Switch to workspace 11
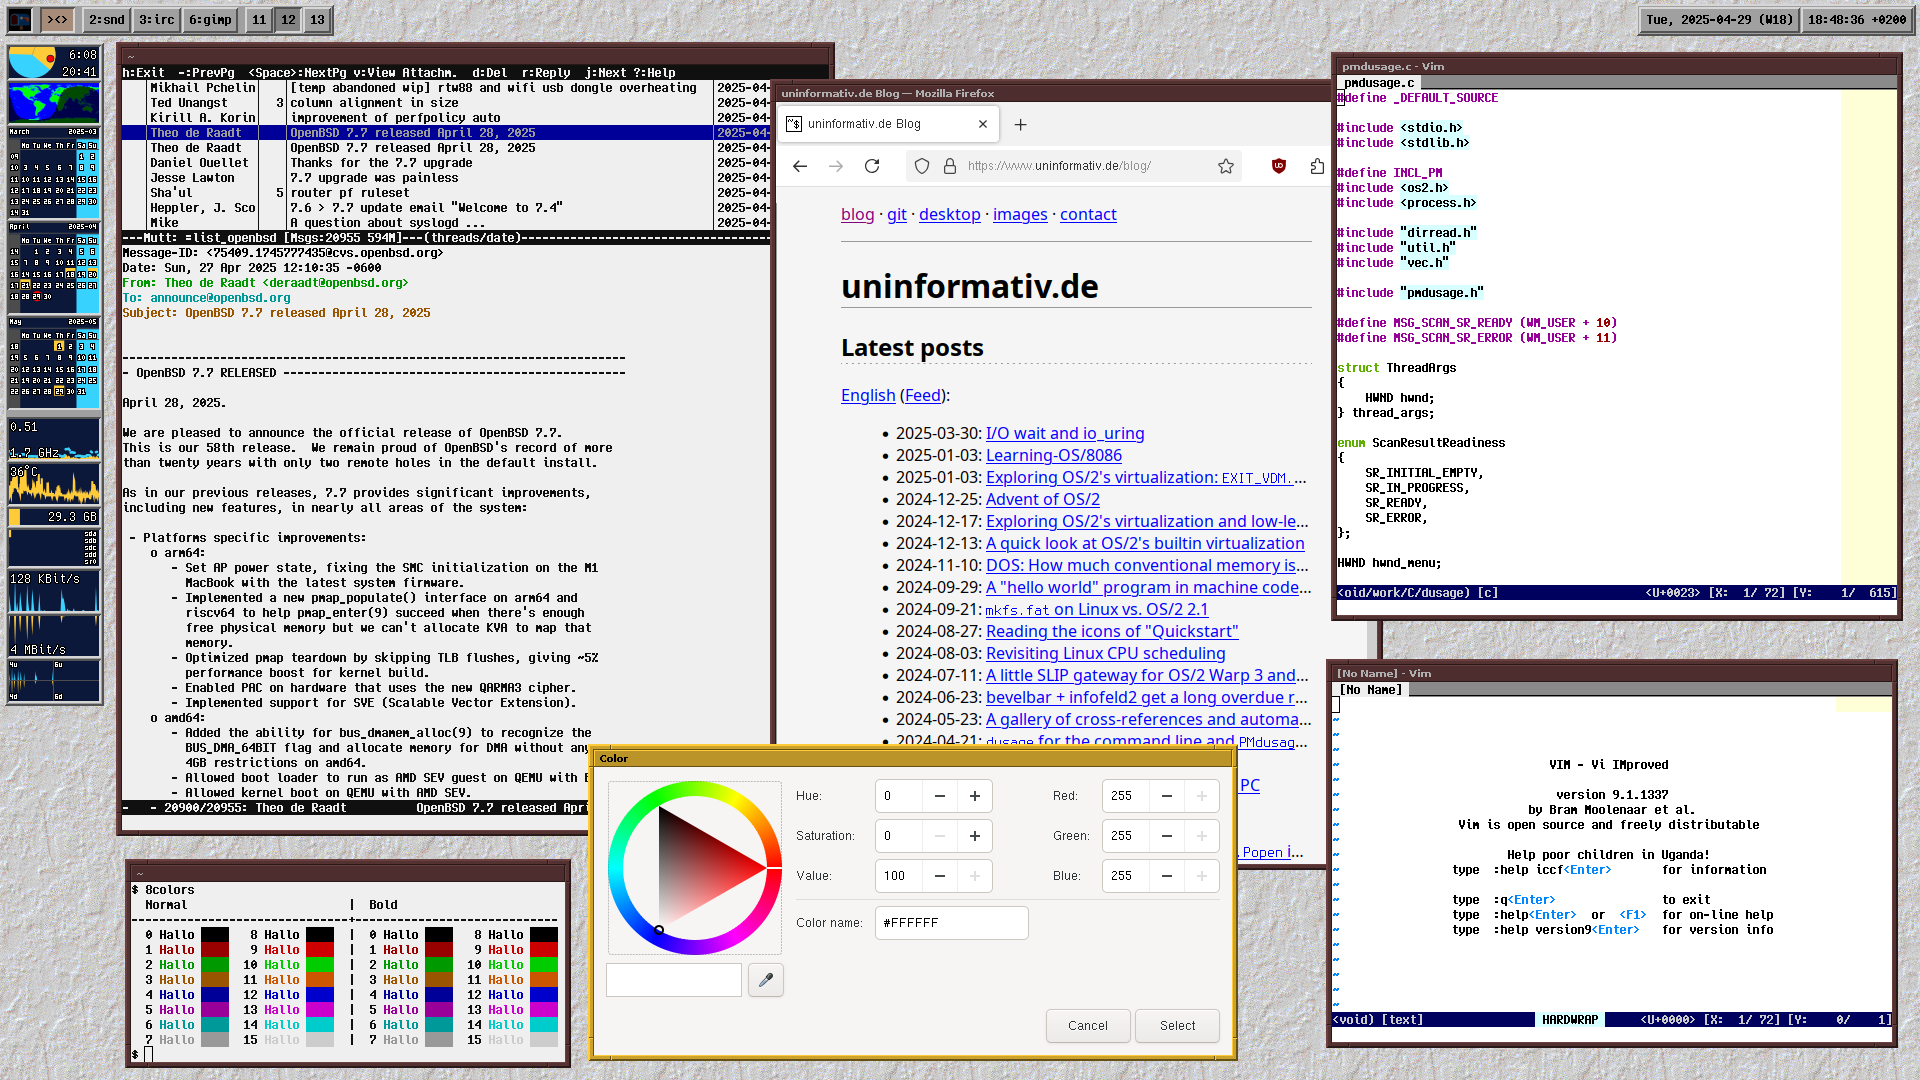 click(259, 19)
